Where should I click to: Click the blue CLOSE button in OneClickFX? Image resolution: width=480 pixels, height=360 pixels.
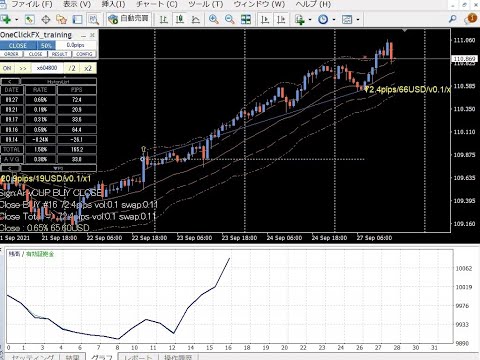18,45
